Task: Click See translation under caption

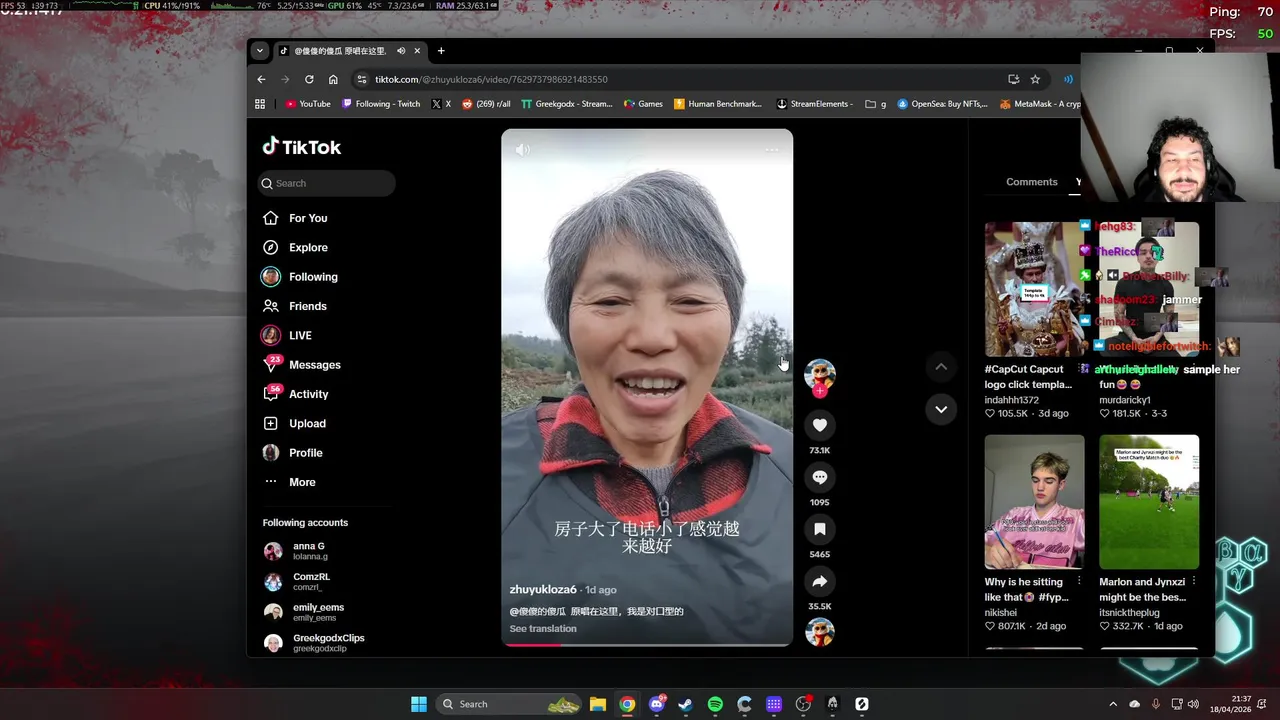Action: point(543,629)
